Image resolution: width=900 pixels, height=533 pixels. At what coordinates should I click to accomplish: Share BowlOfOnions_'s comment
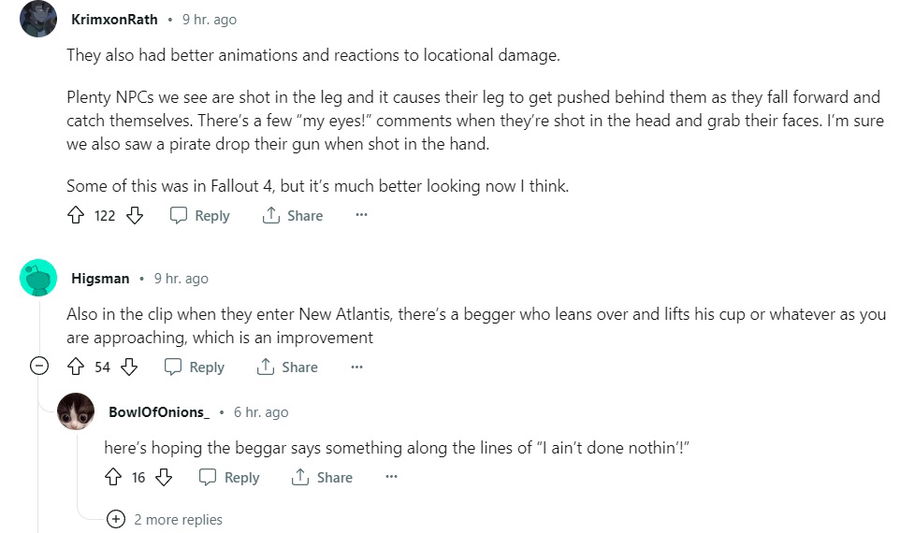point(322,477)
